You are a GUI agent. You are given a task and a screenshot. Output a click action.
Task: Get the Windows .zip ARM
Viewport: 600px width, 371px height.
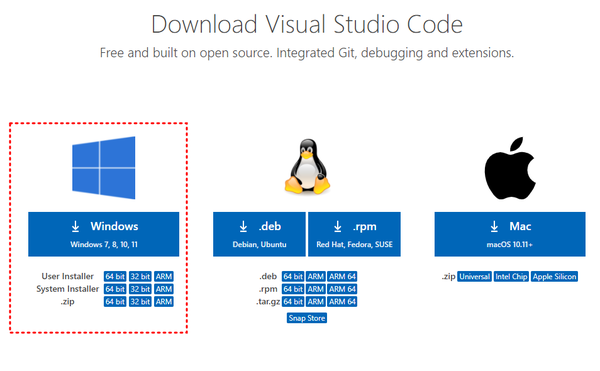[164, 301]
